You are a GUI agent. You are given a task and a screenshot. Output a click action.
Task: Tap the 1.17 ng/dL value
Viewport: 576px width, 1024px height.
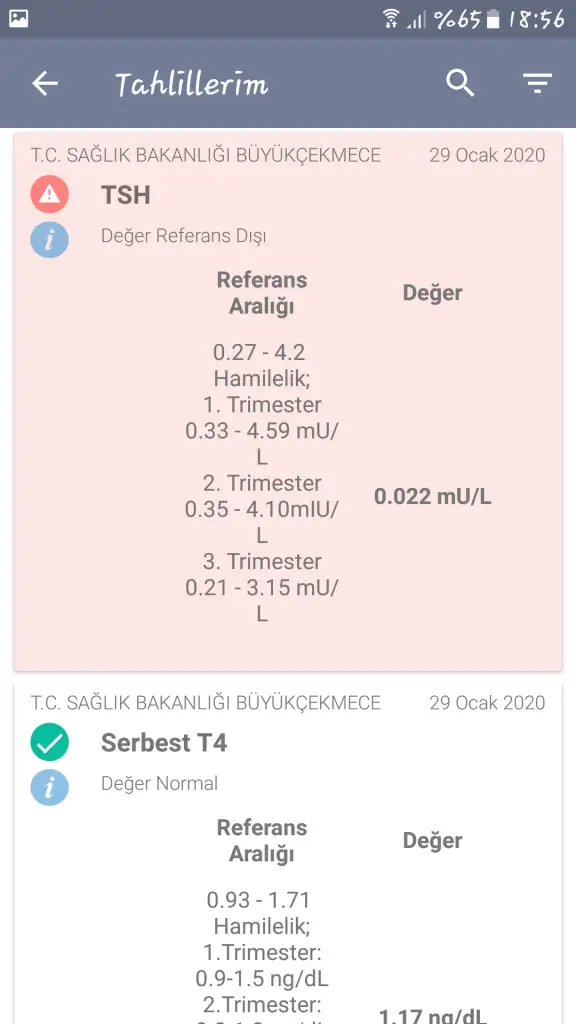[x=432, y=1016]
